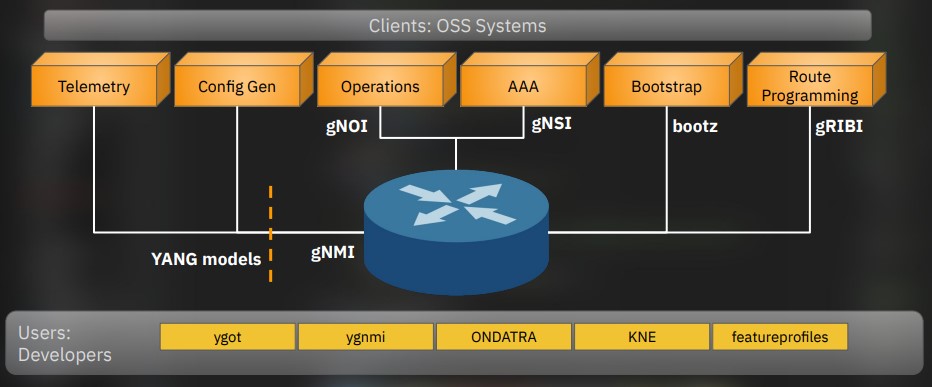Click the Route Programming block
Viewport: 932px width, 387px height.
[x=816, y=80]
